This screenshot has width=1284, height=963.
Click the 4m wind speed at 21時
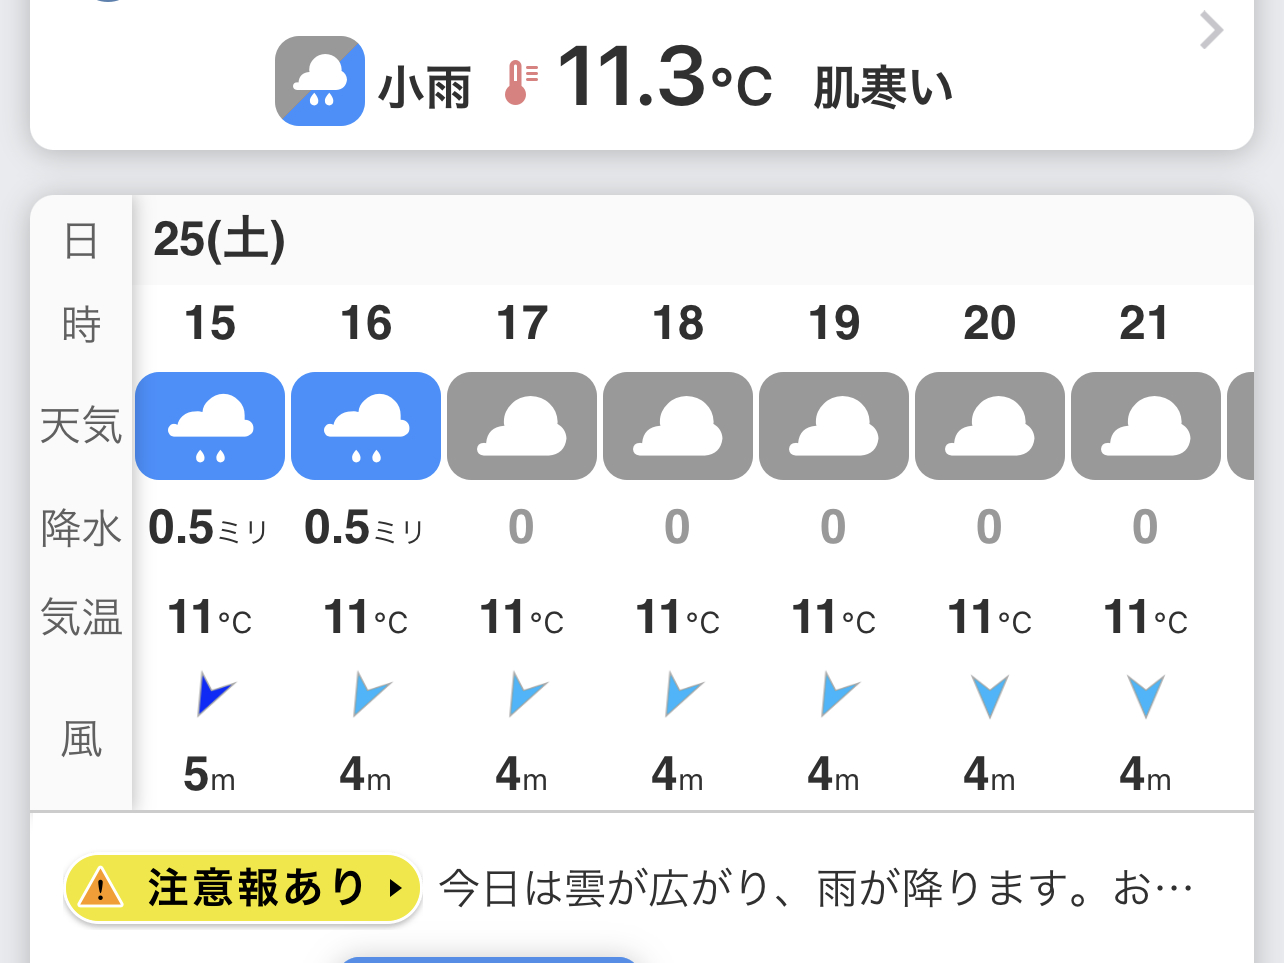pyautogui.click(x=1145, y=774)
